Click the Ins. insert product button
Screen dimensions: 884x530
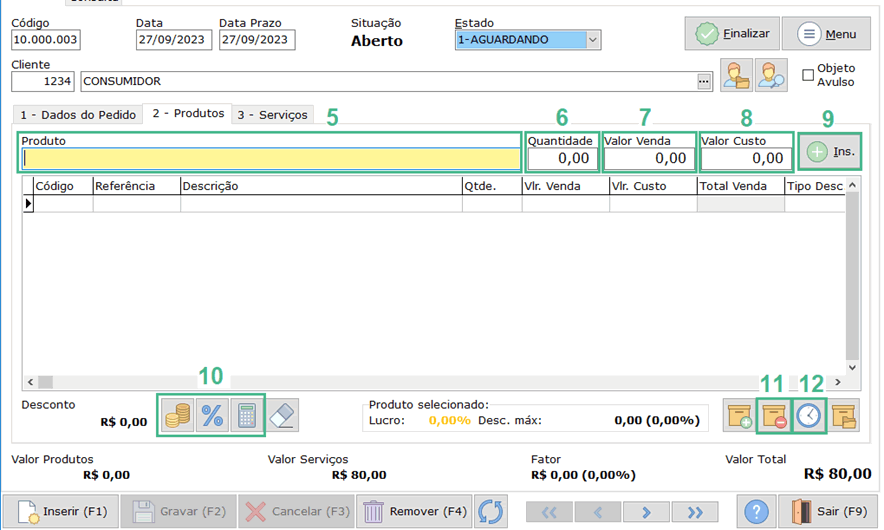[x=830, y=151]
